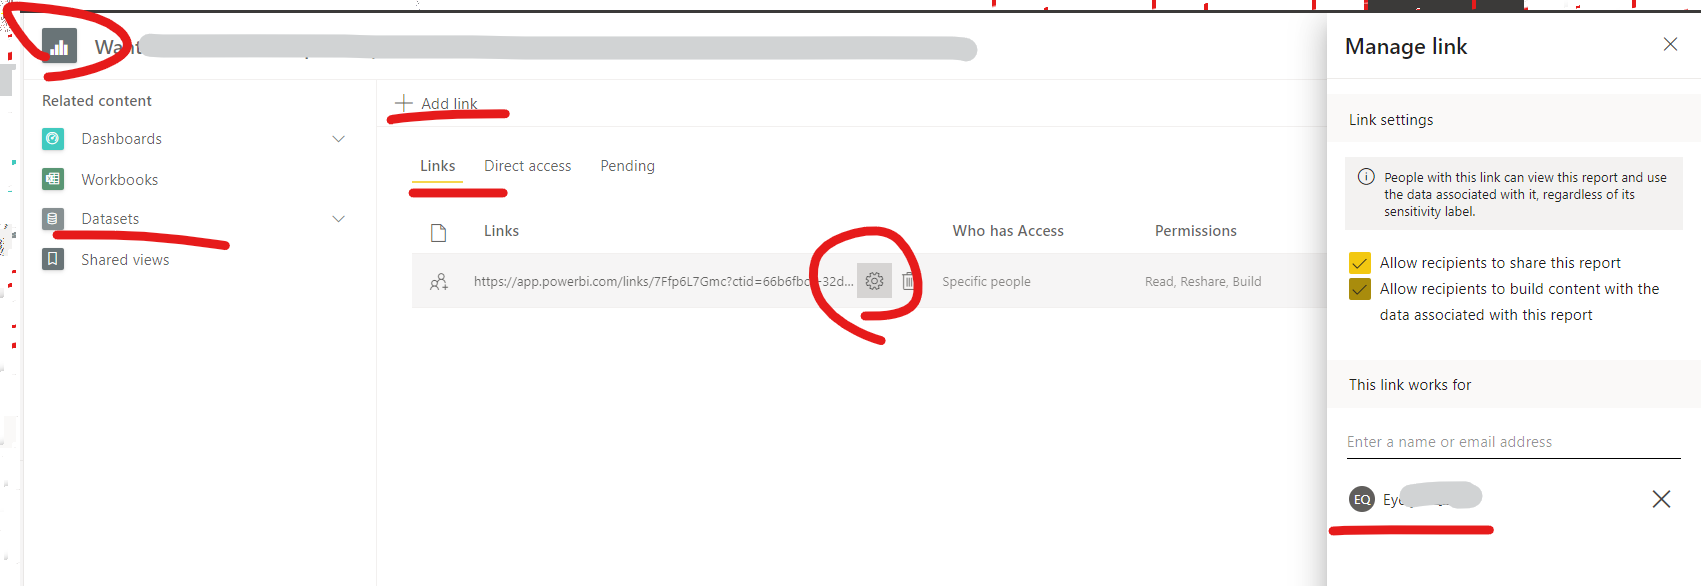Screen dimensions: 1701x586
Task: Click the Links column header
Action: coord(501,231)
